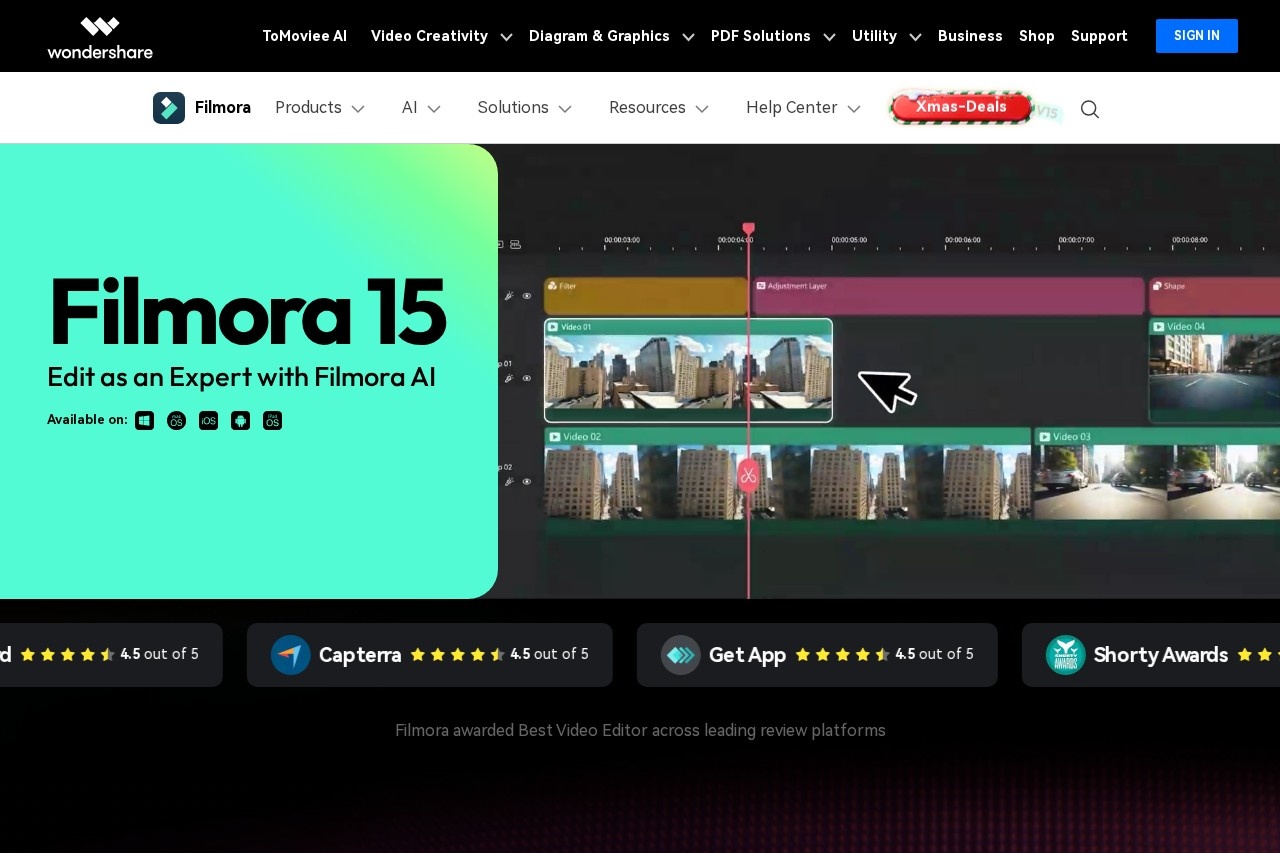Select ToMoviee AI in the top menu
Screen dimensions: 1280x853
tap(305, 36)
